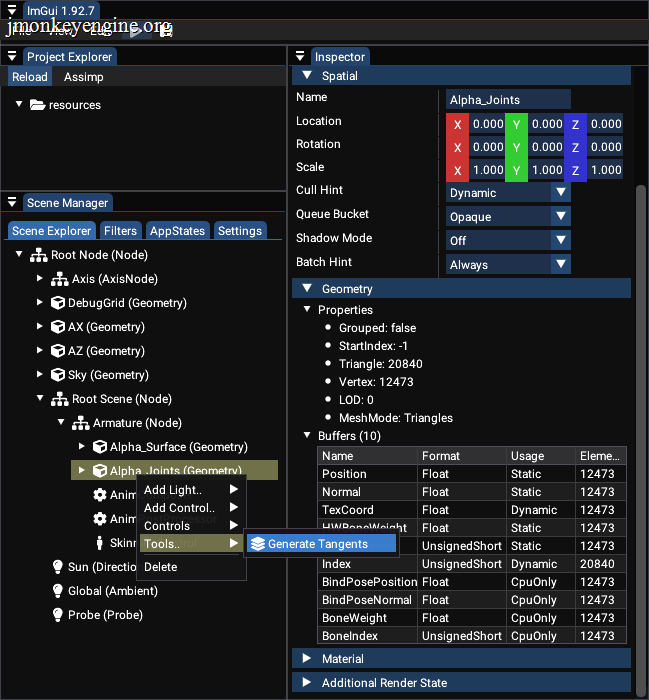Open the Batch Hint Always dropdown

[508, 265]
